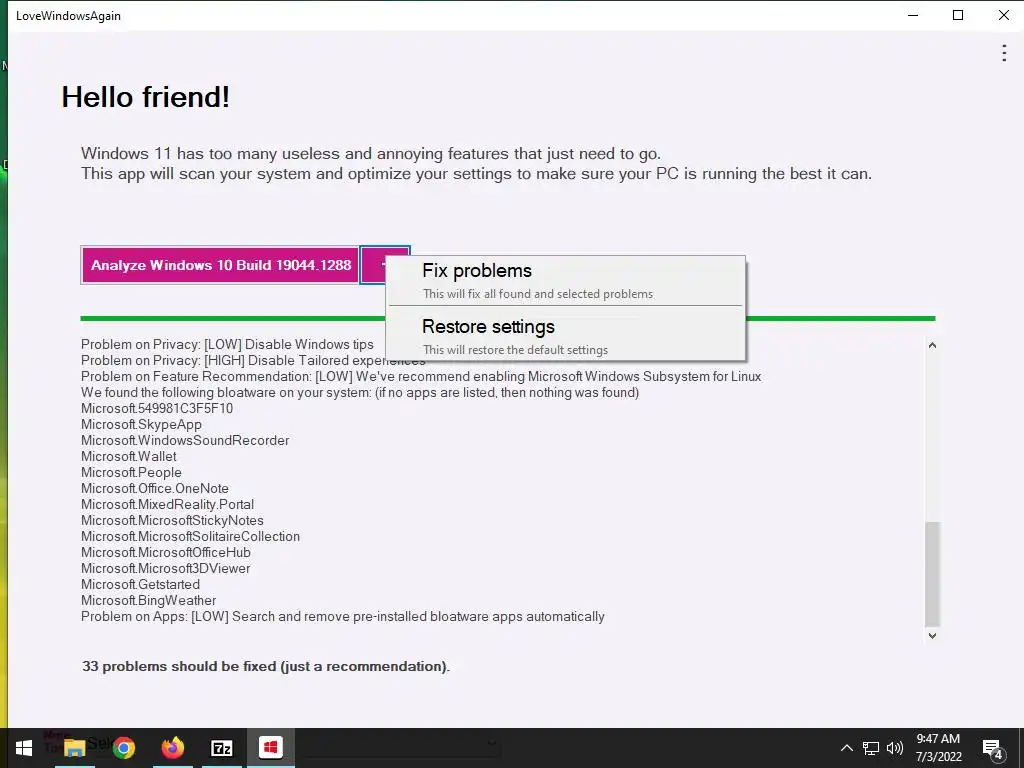Open the volume control tray icon

(x=895, y=748)
